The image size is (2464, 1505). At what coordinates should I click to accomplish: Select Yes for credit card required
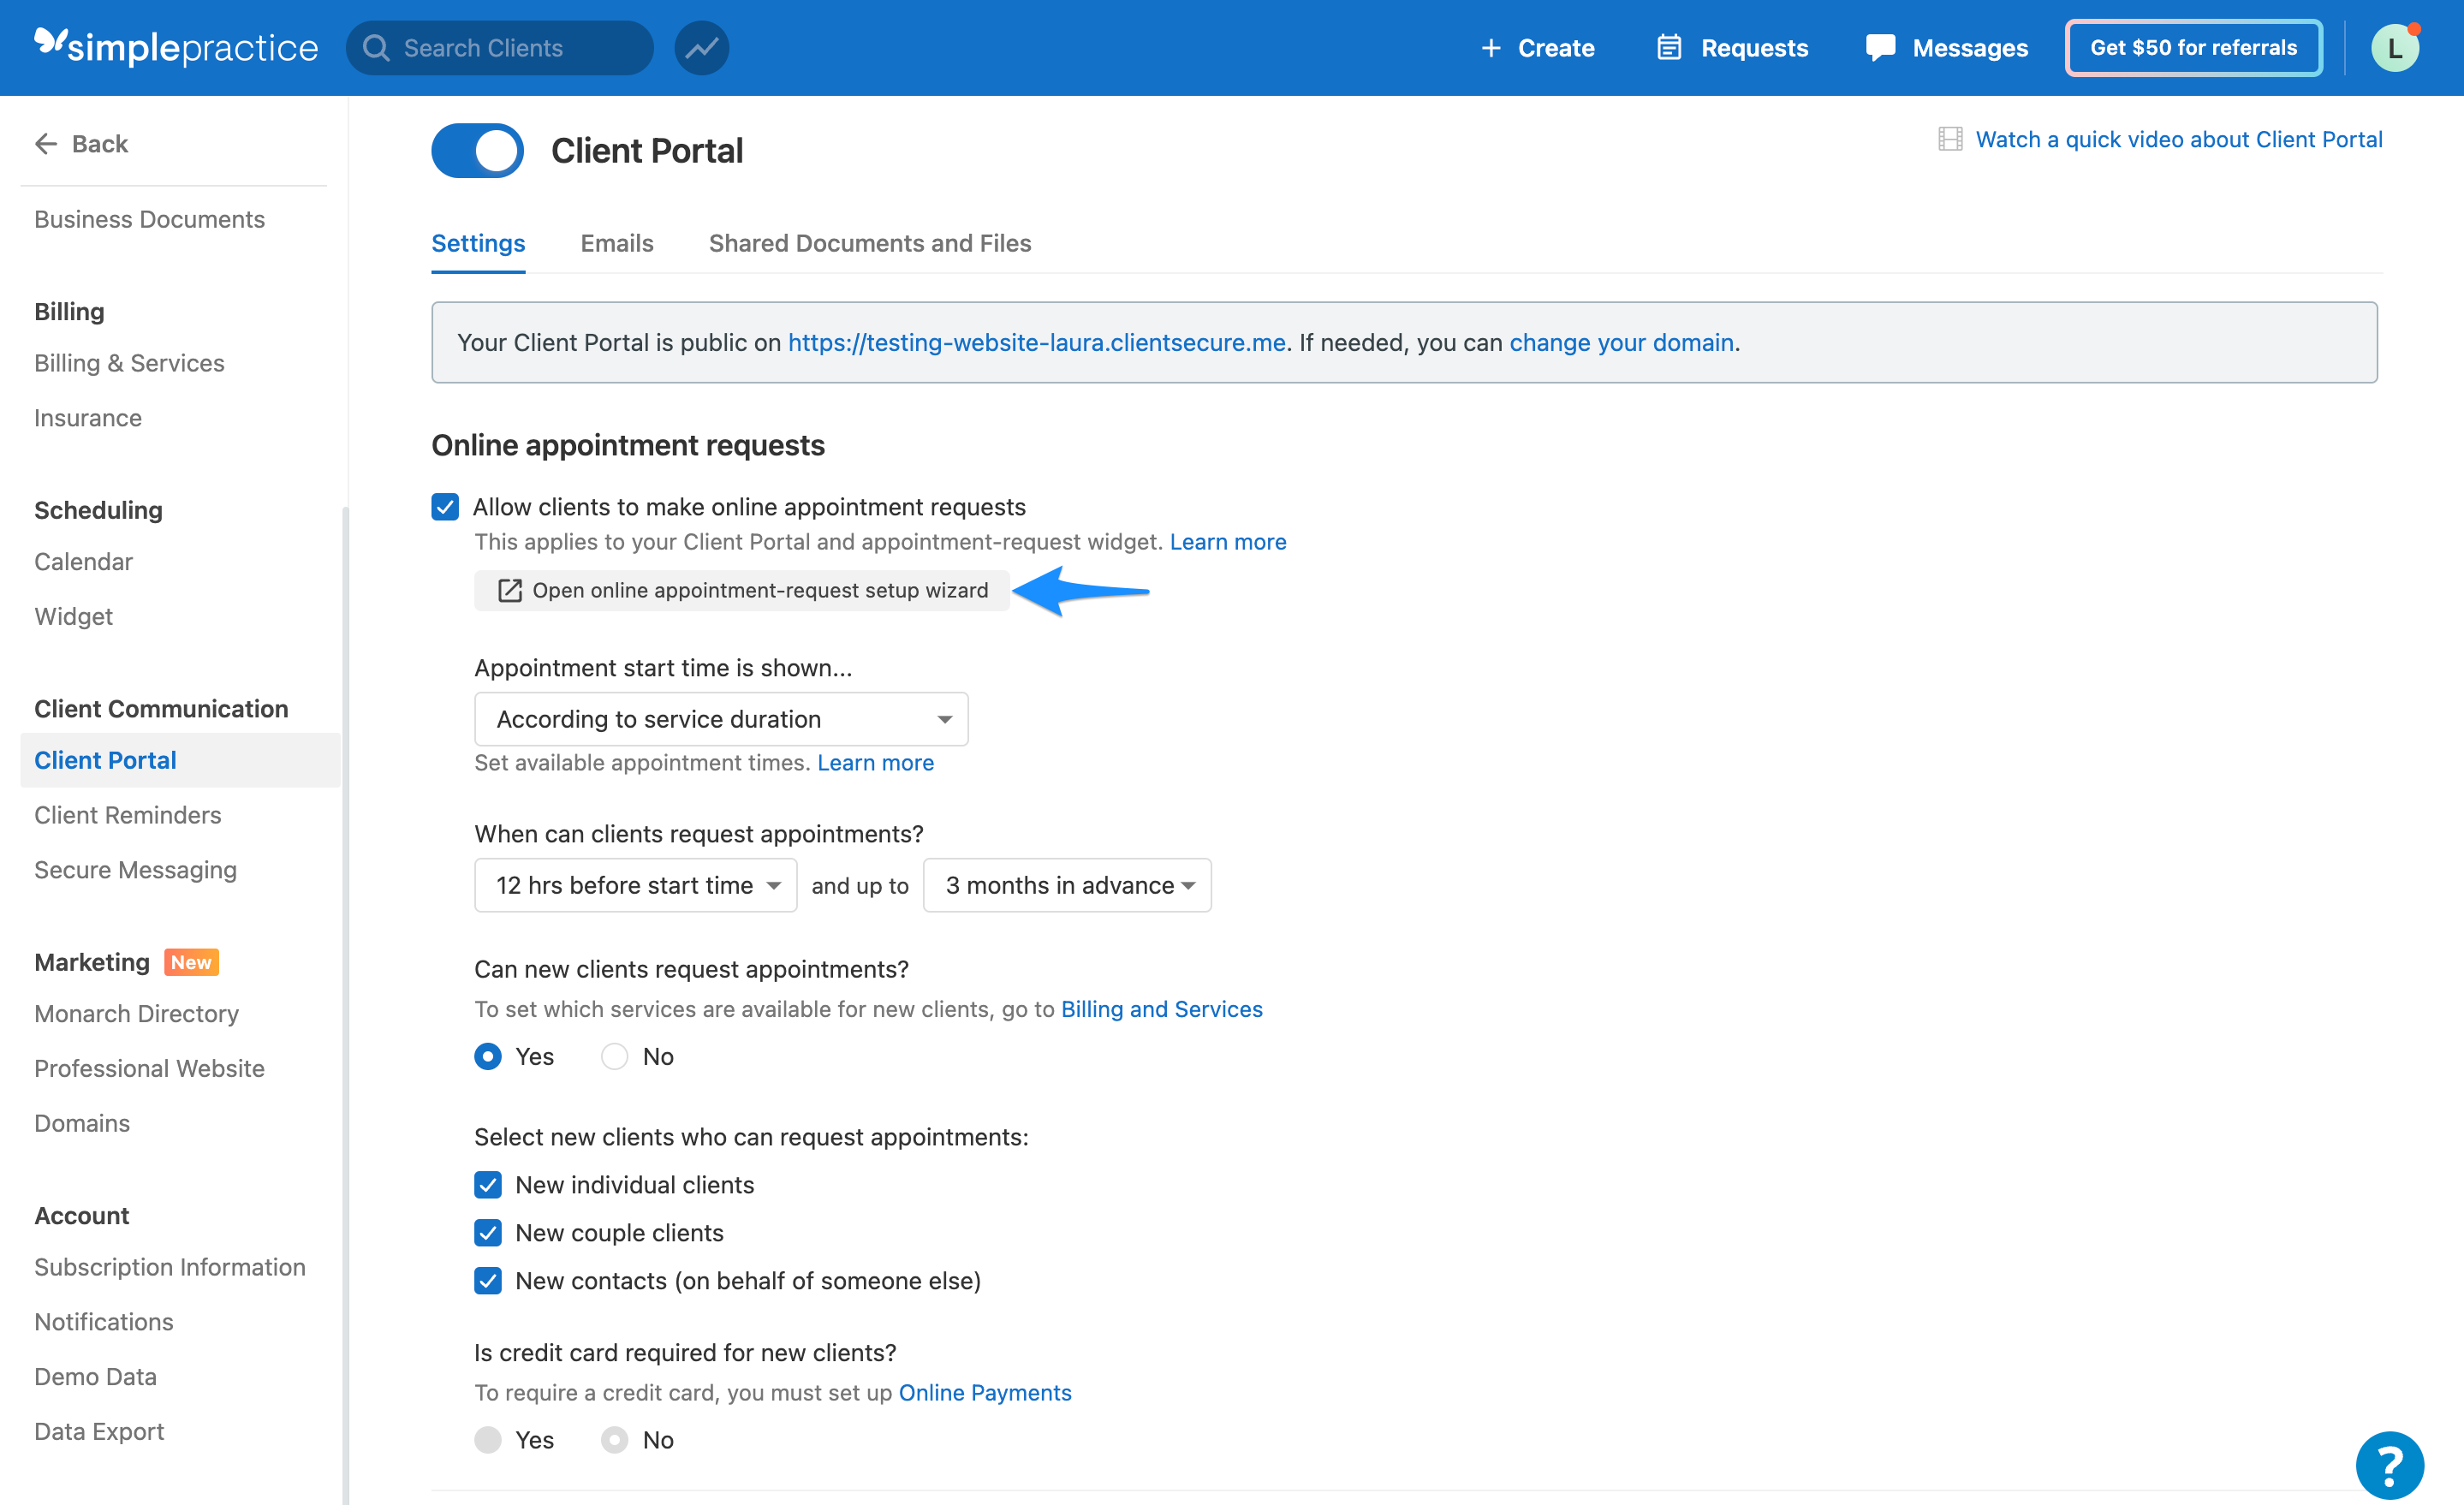pyautogui.click(x=488, y=1440)
